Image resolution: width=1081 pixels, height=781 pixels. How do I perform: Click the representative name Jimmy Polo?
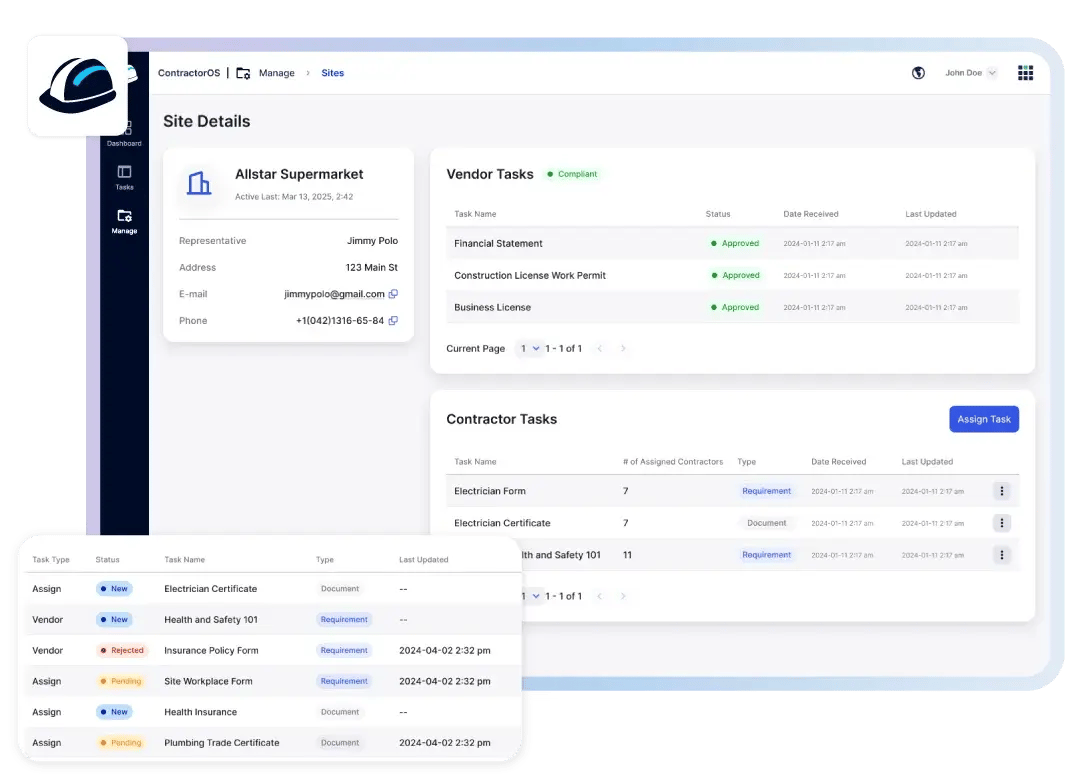point(372,241)
